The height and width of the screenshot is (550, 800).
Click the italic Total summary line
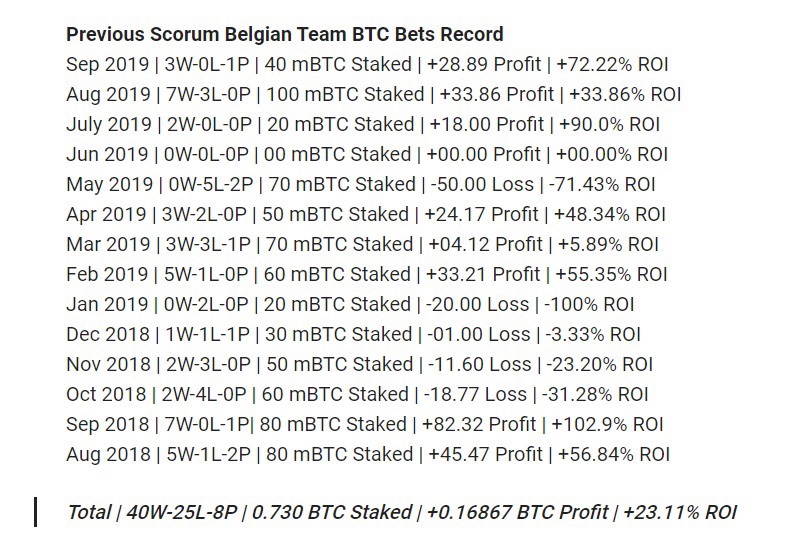[402, 512]
